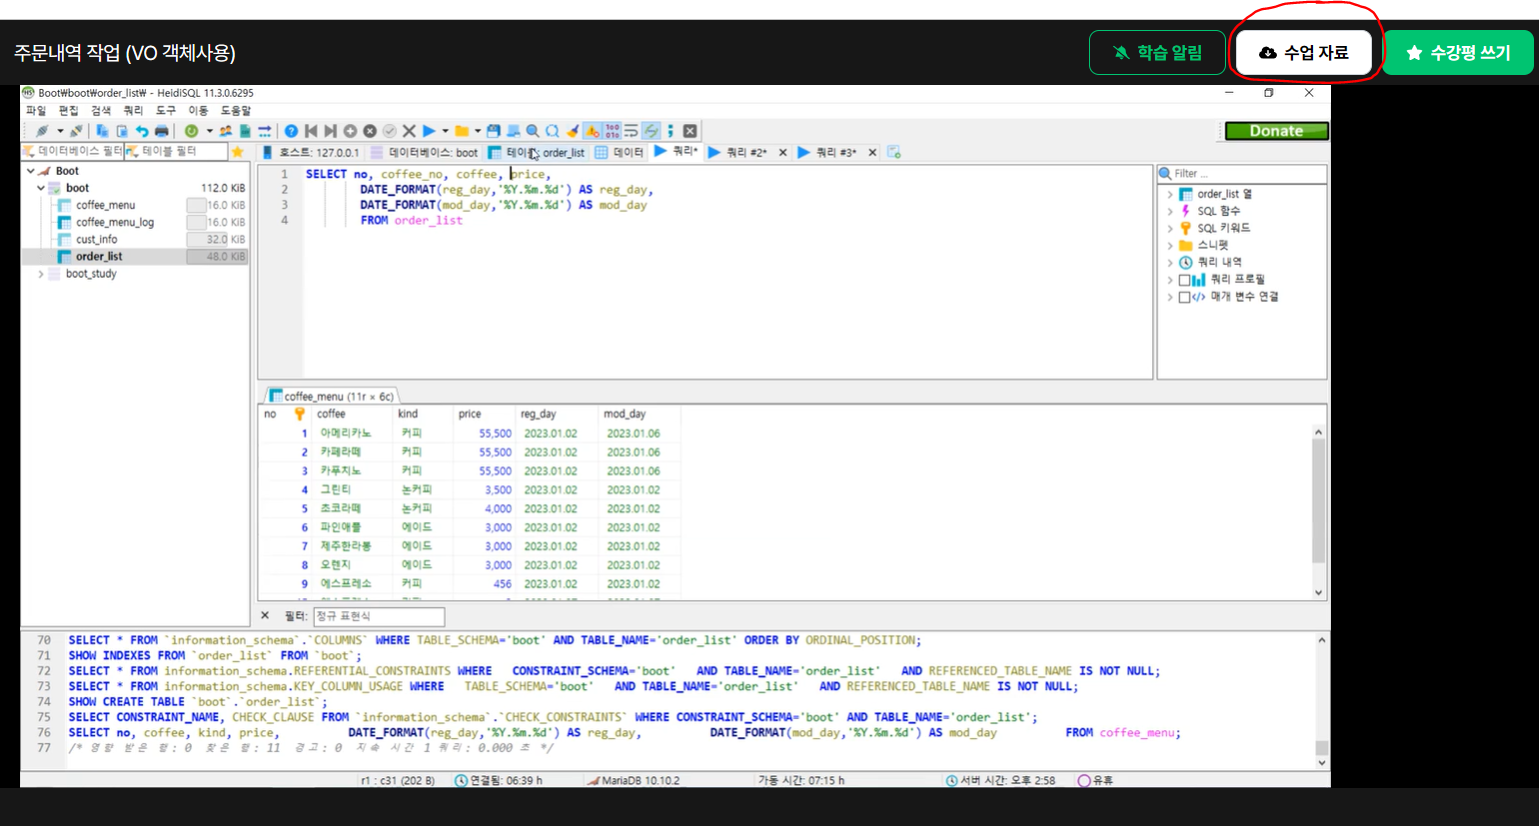Click the export database as SQL icon

pos(245,131)
